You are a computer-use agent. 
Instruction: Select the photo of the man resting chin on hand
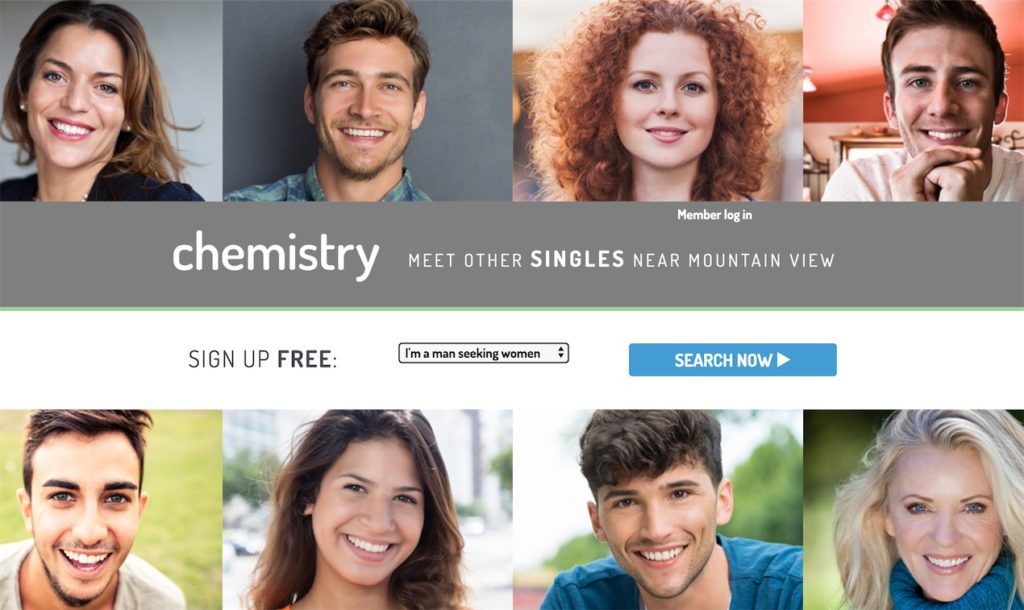coord(914,100)
